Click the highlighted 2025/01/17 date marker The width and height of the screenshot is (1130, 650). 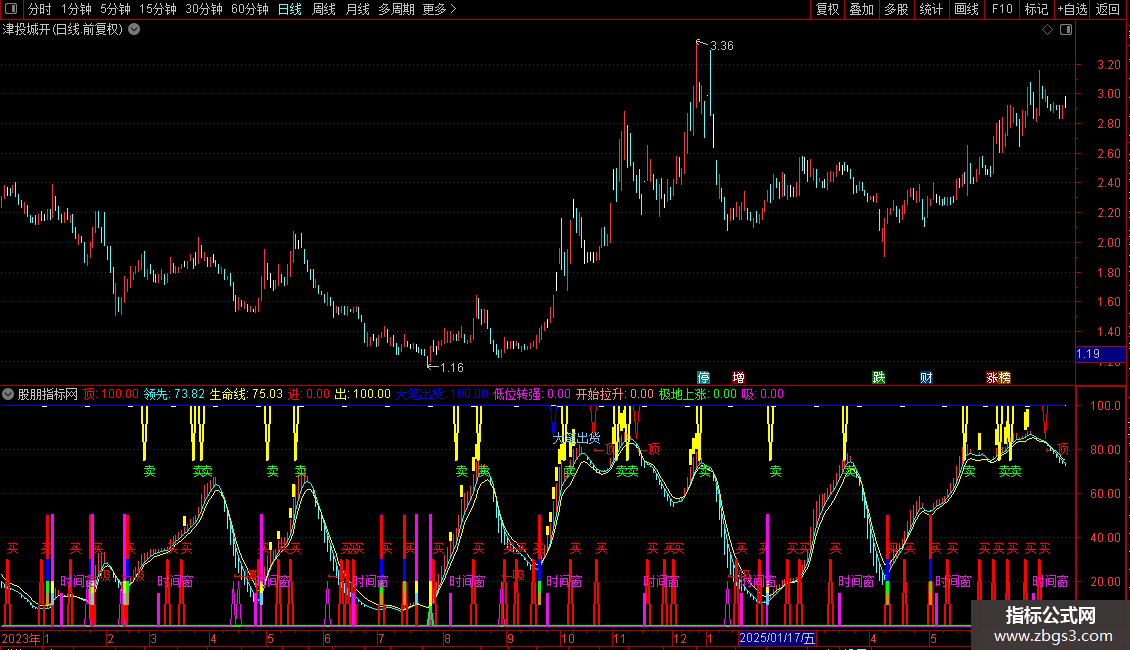[777, 638]
